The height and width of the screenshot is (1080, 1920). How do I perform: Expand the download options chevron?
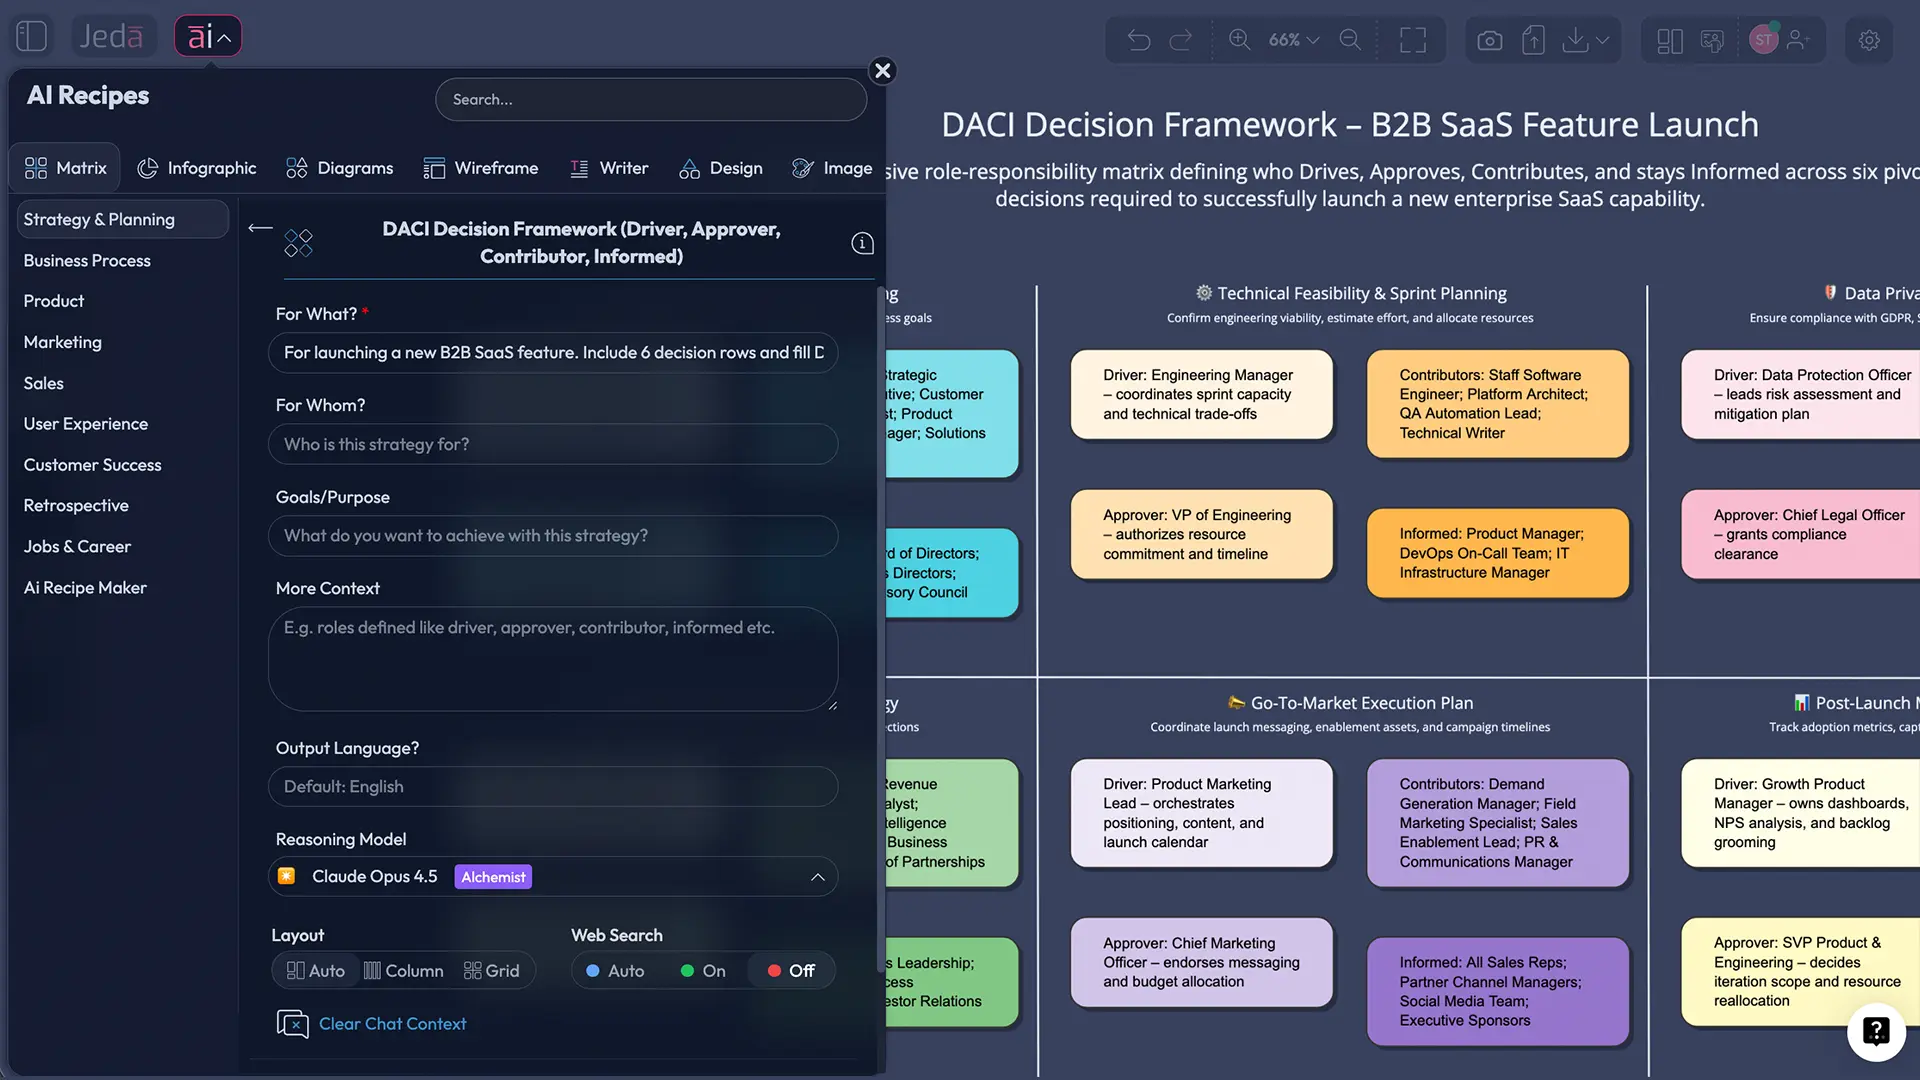1602,40
